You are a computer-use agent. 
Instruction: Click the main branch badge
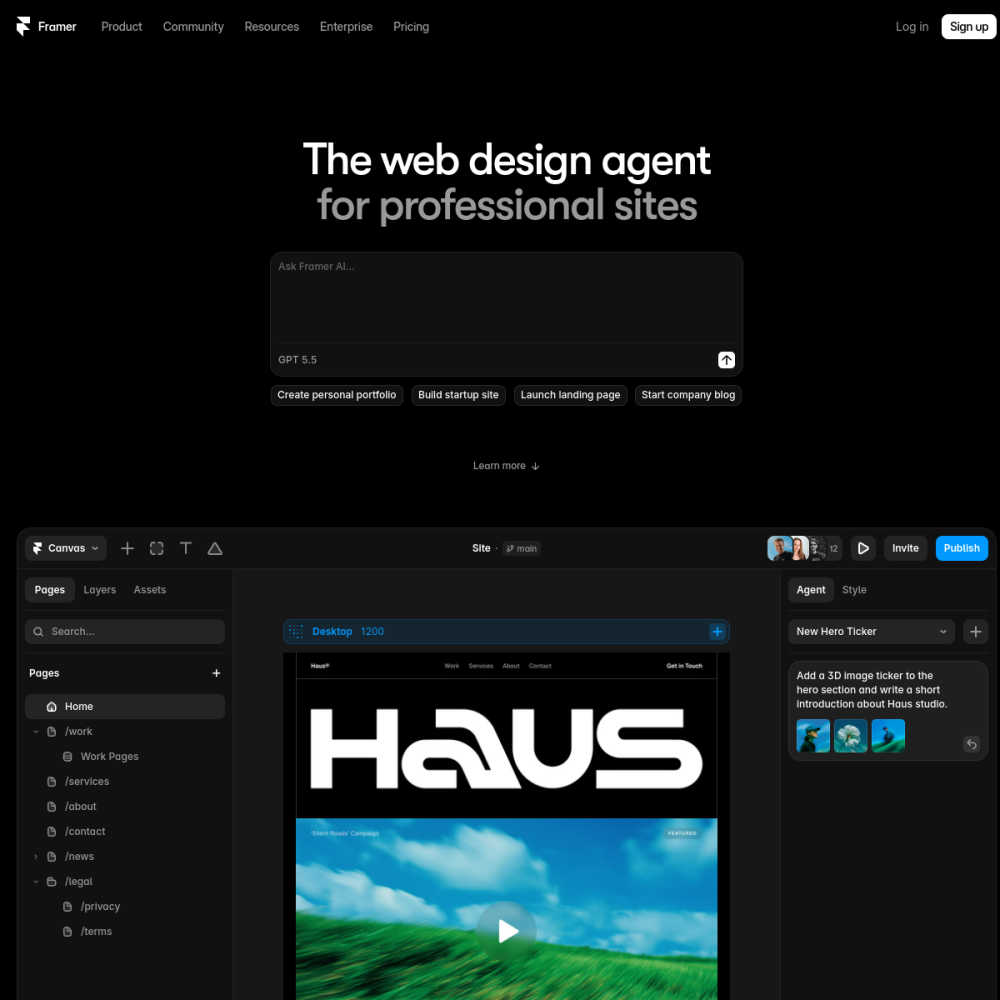point(521,548)
